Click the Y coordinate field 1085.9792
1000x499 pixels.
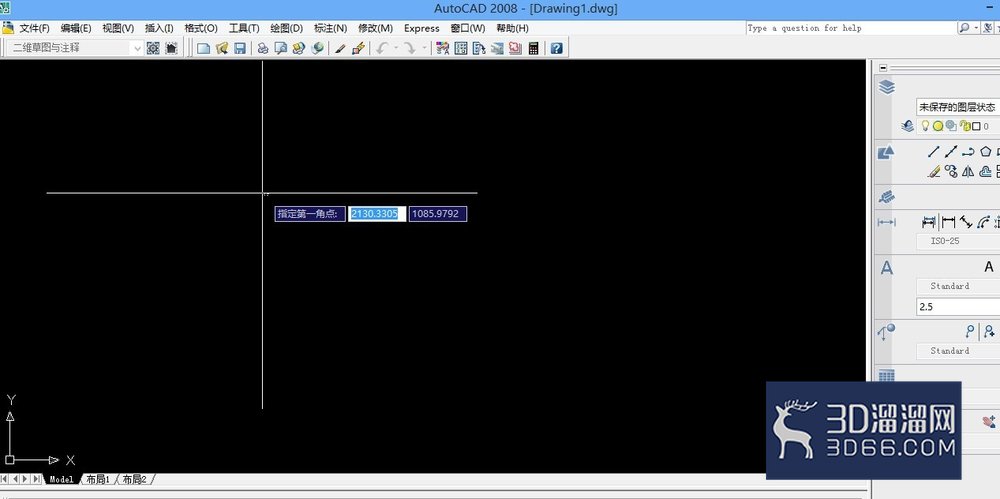pyautogui.click(x=438, y=214)
